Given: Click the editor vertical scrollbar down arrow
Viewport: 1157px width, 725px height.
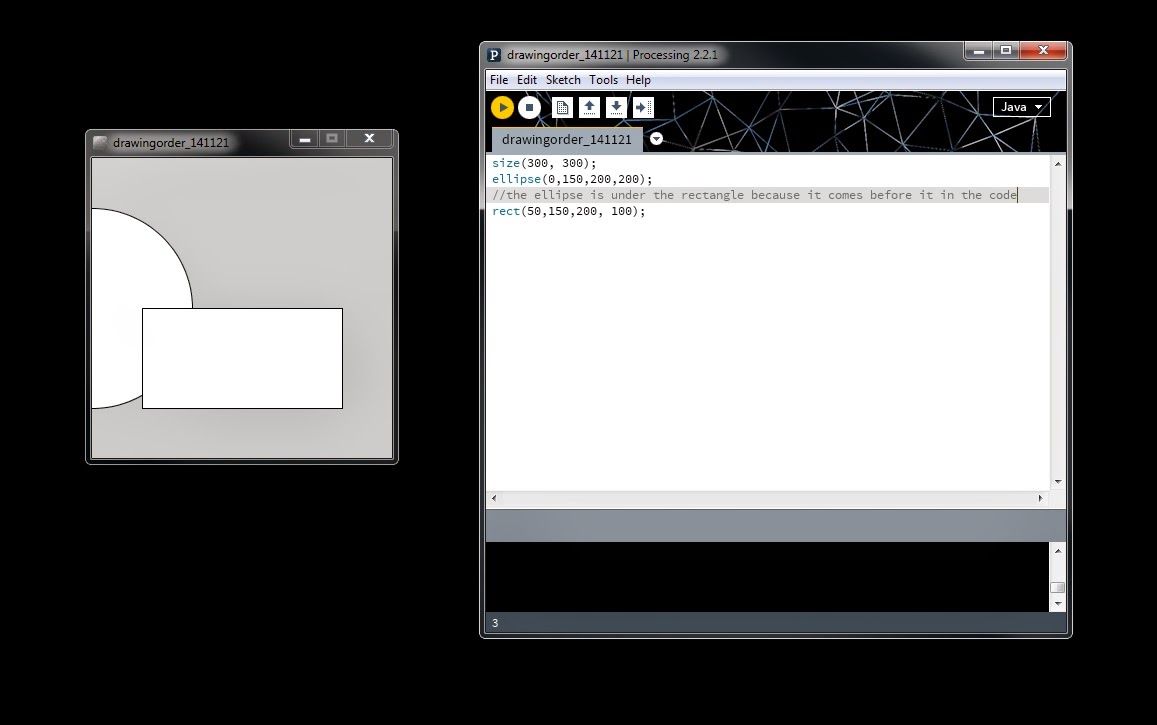Looking at the screenshot, I should pos(1058,482).
